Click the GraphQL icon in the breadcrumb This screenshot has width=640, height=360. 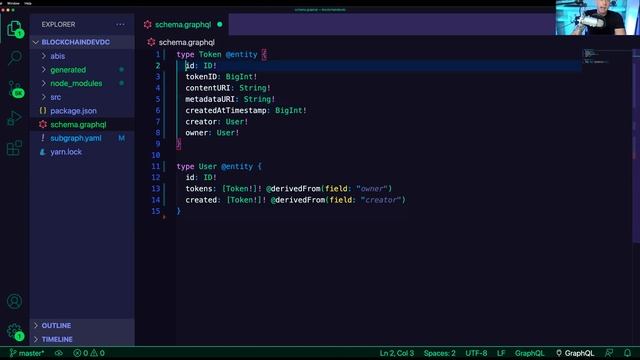[x=151, y=42]
